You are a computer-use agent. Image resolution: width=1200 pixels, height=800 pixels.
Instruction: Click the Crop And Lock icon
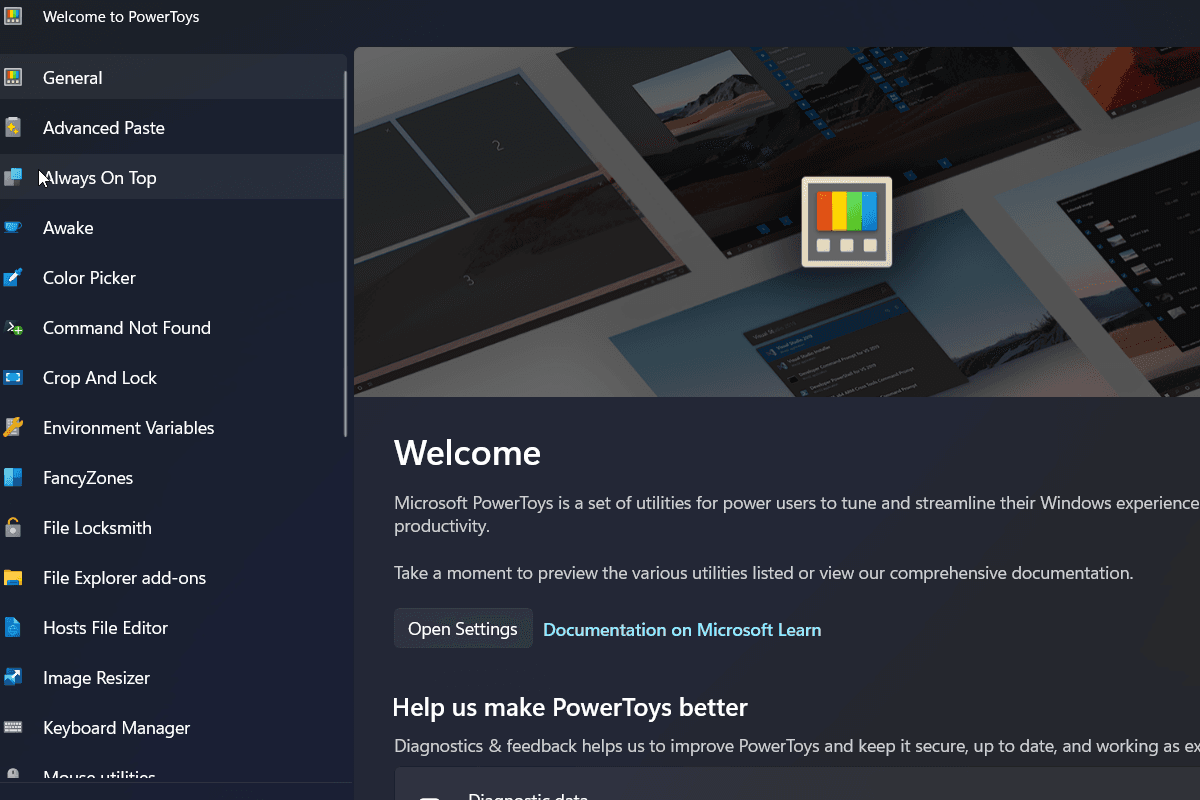(12, 377)
